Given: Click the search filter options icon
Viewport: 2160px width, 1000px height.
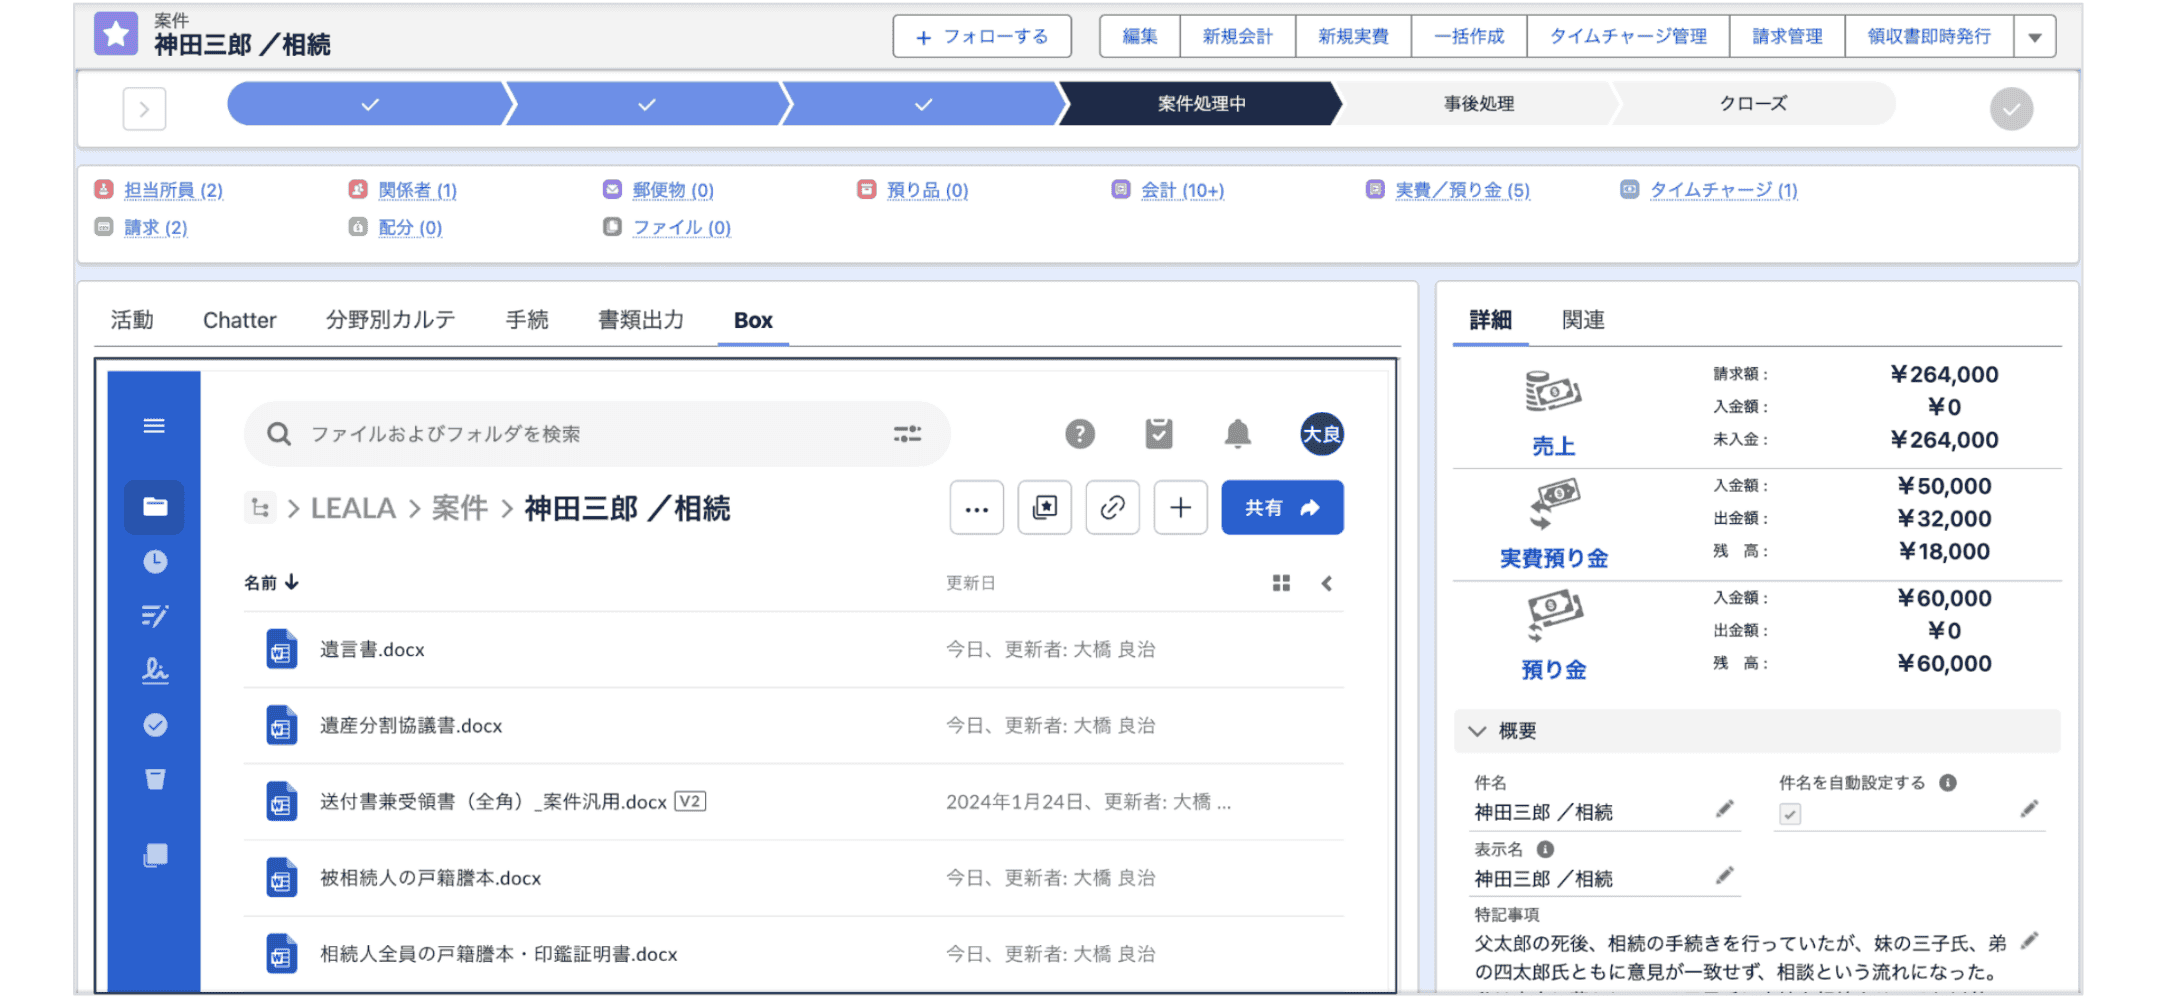Looking at the screenshot, I should coord(907,434).
